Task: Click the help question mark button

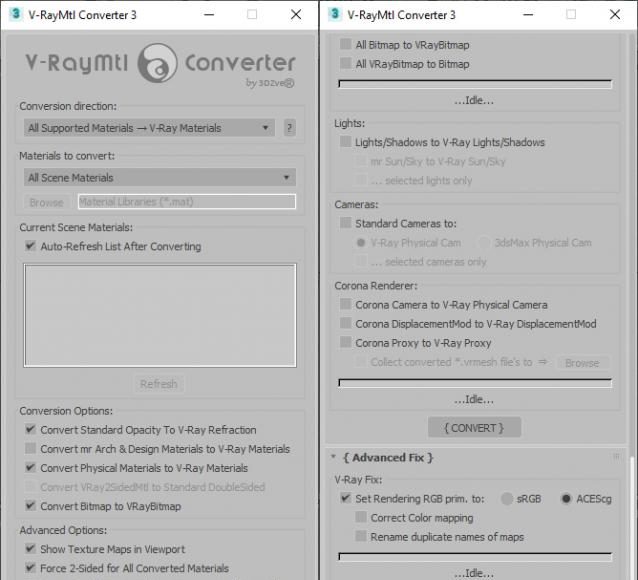Action: coord(289,128)
